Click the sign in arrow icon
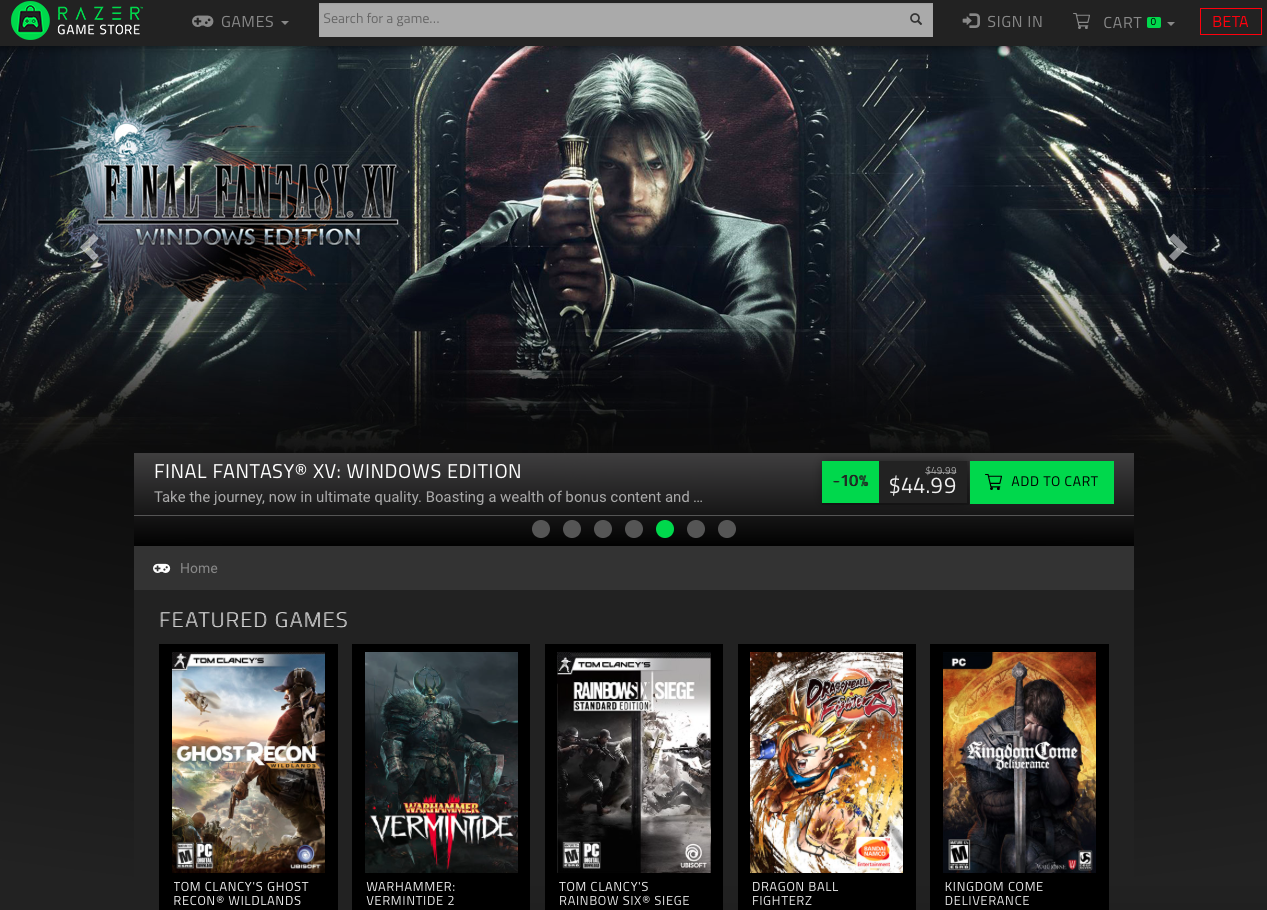The height and width of the screenshot is (910, 1267). (x=970, y=21)
